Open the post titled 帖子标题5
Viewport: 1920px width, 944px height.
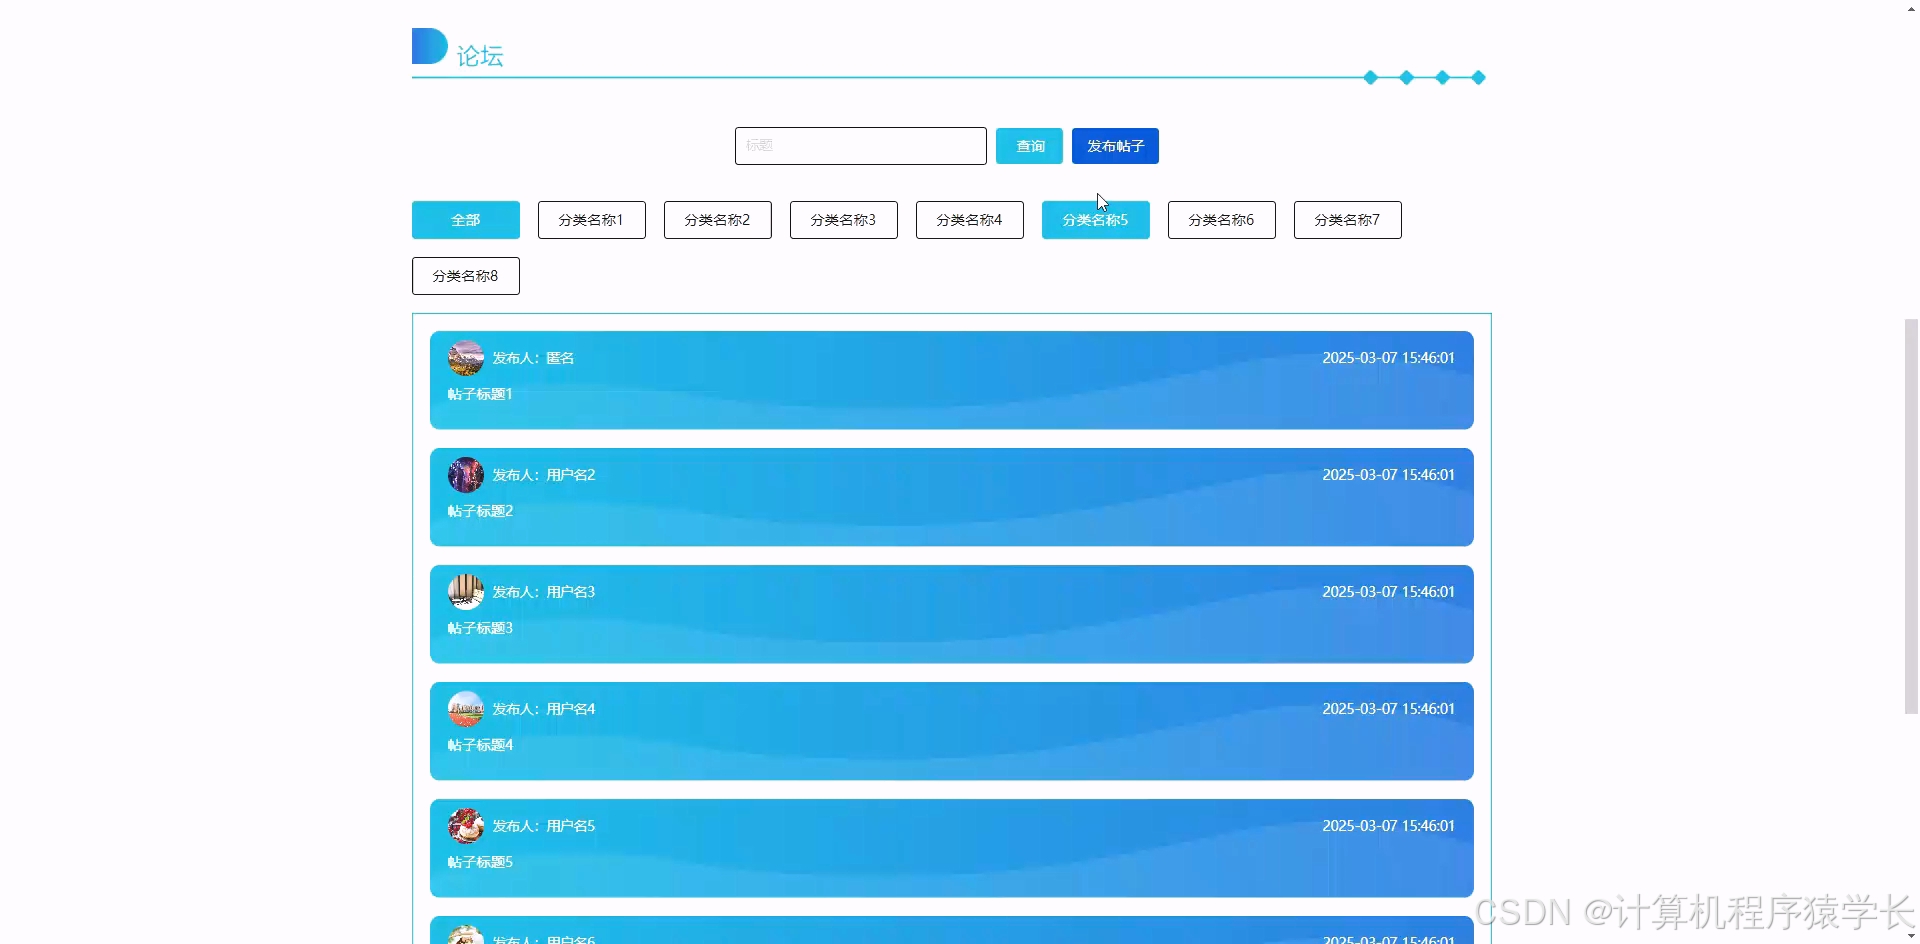(x=480, y=862)
